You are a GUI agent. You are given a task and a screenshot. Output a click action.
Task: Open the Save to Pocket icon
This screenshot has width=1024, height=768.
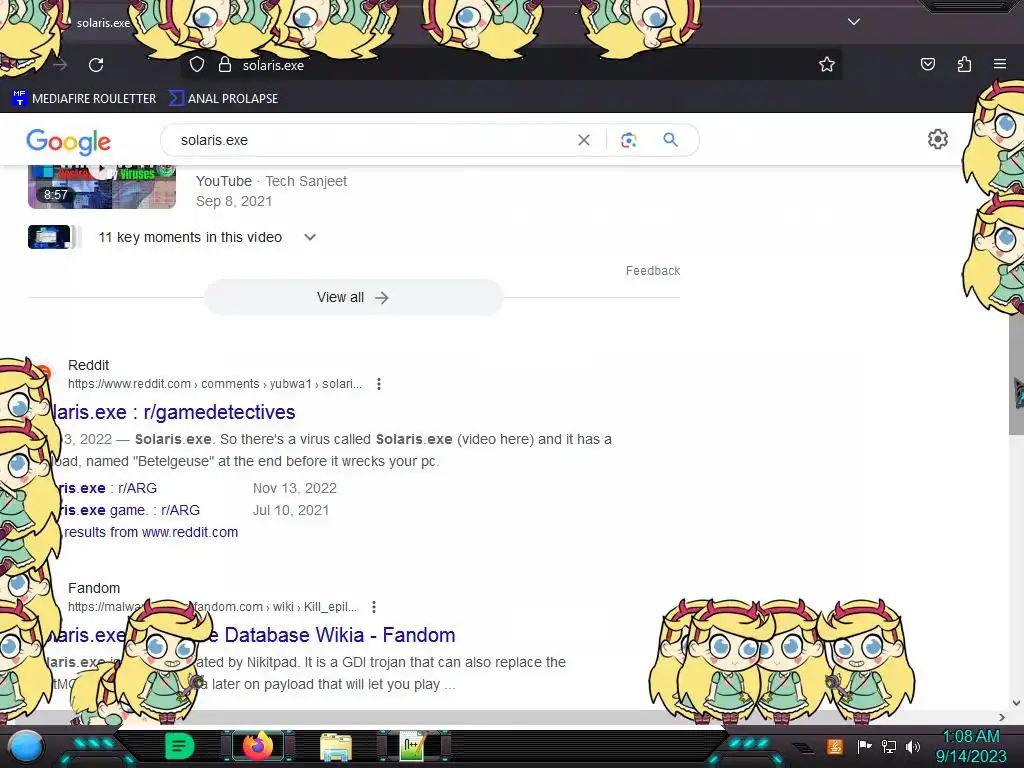click(x=927, y=64)
